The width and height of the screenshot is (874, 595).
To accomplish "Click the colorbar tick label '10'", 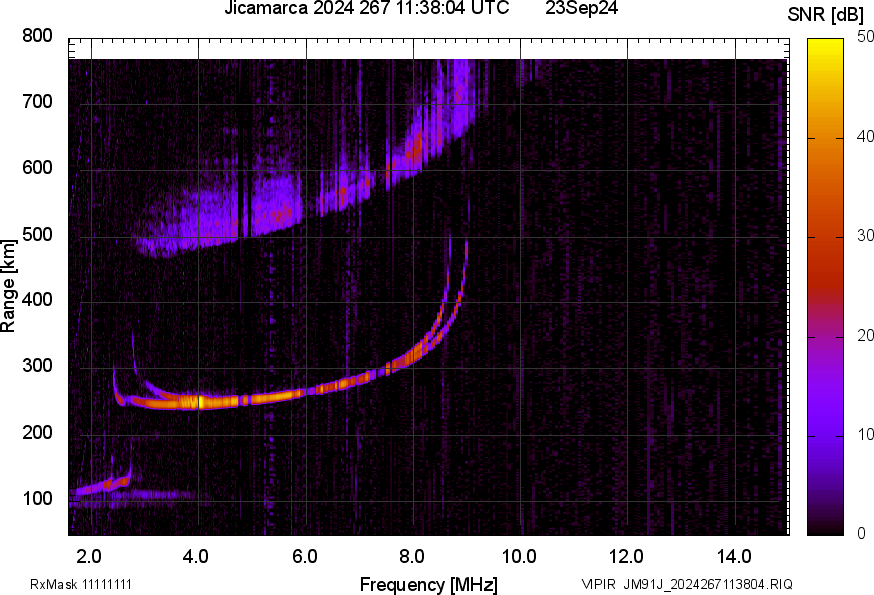I will point(865,434).
